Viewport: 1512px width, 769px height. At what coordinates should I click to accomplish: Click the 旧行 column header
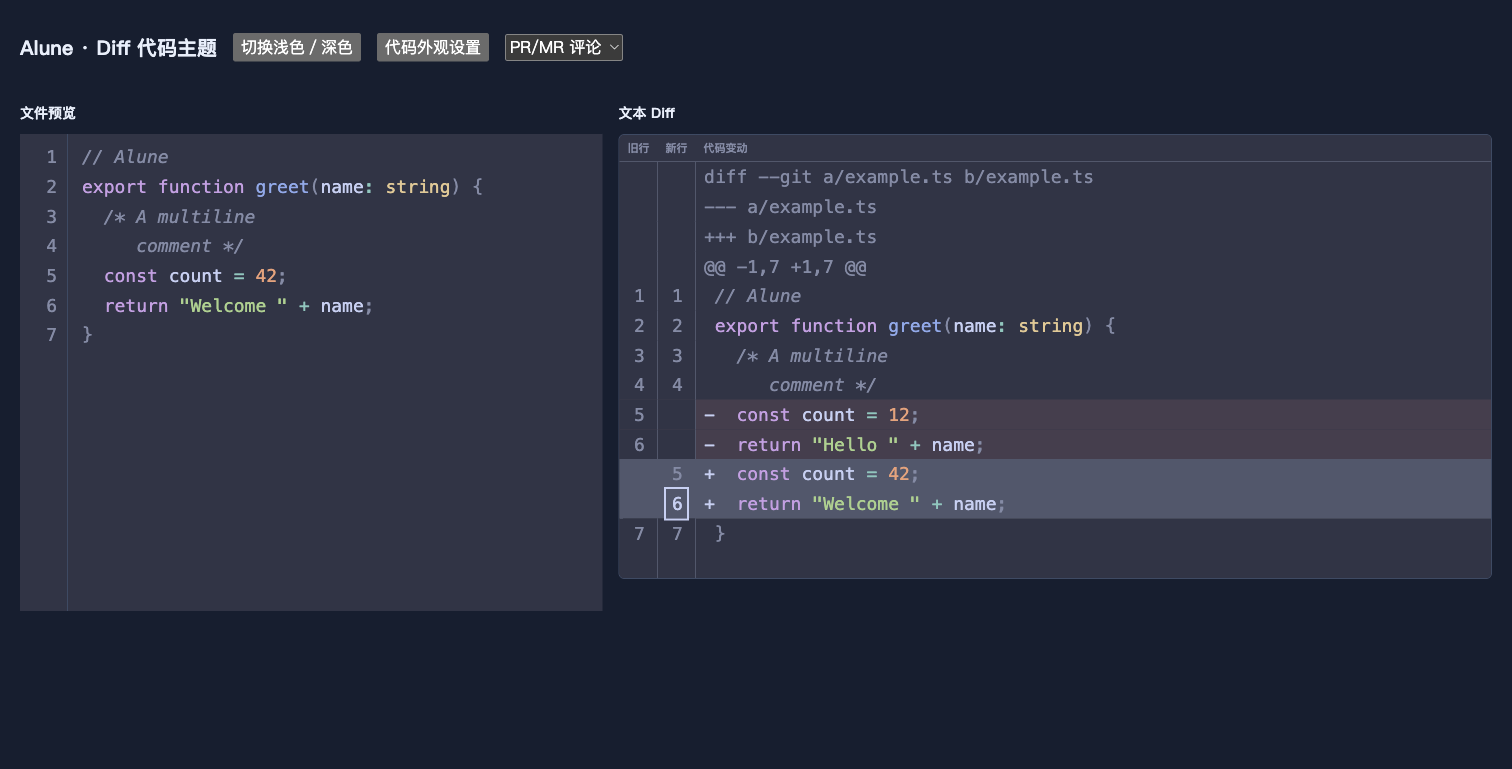point(638,148)
